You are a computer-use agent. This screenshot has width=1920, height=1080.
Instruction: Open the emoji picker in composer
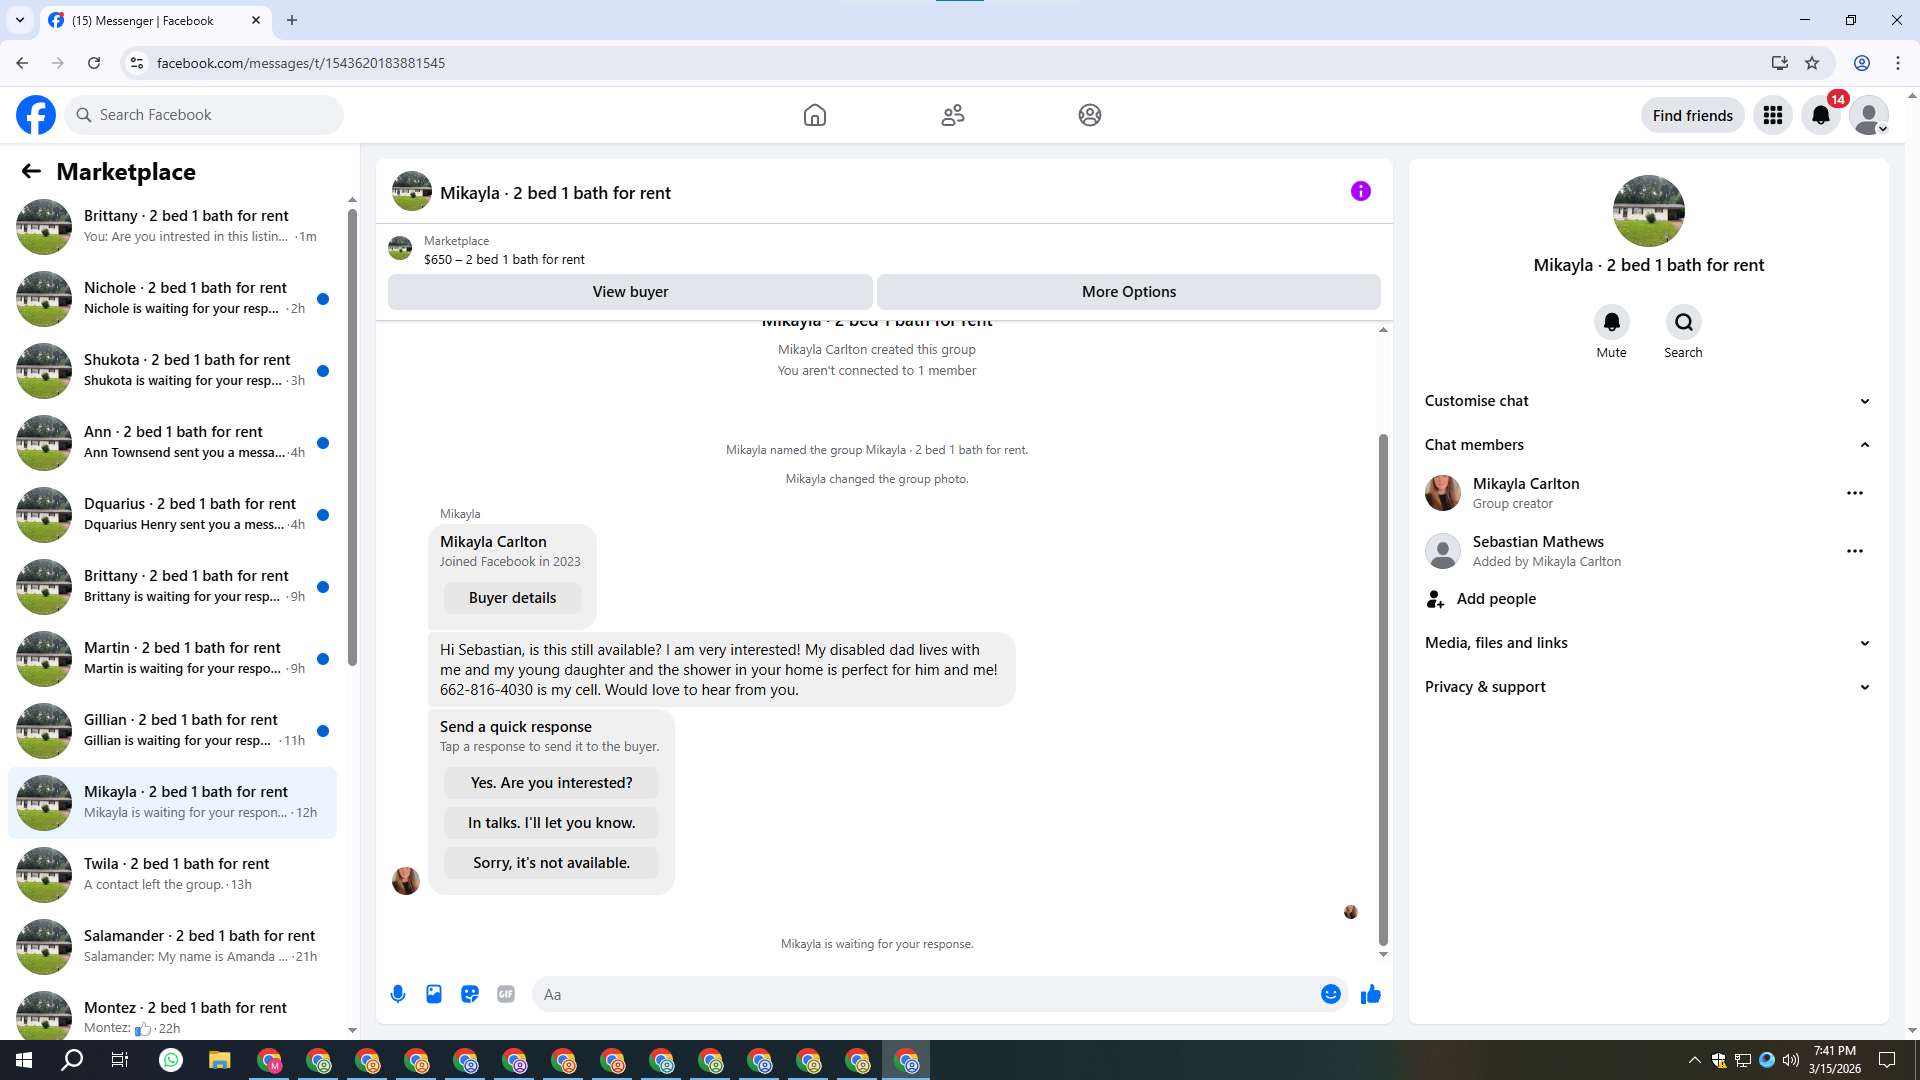(x=1331, y=994)
